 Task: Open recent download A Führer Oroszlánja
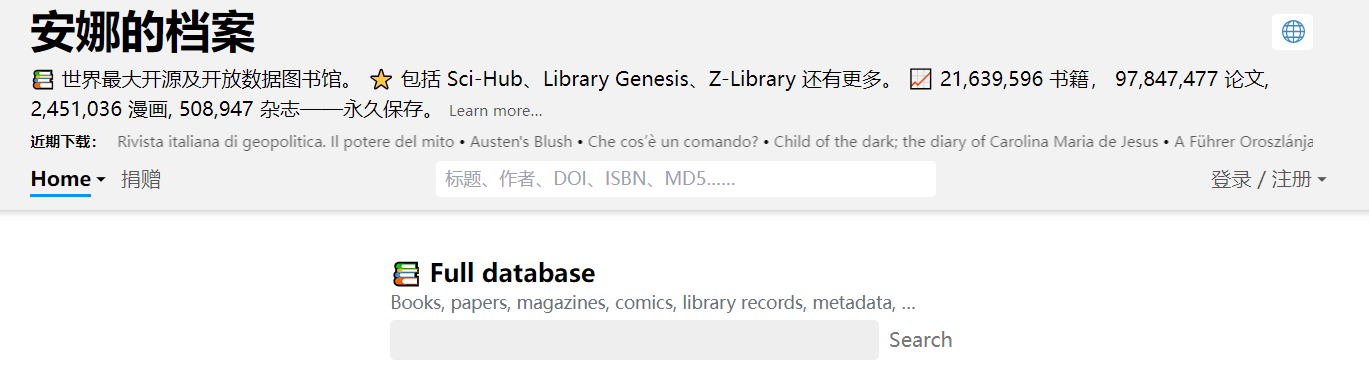[x=1243, y=142]
